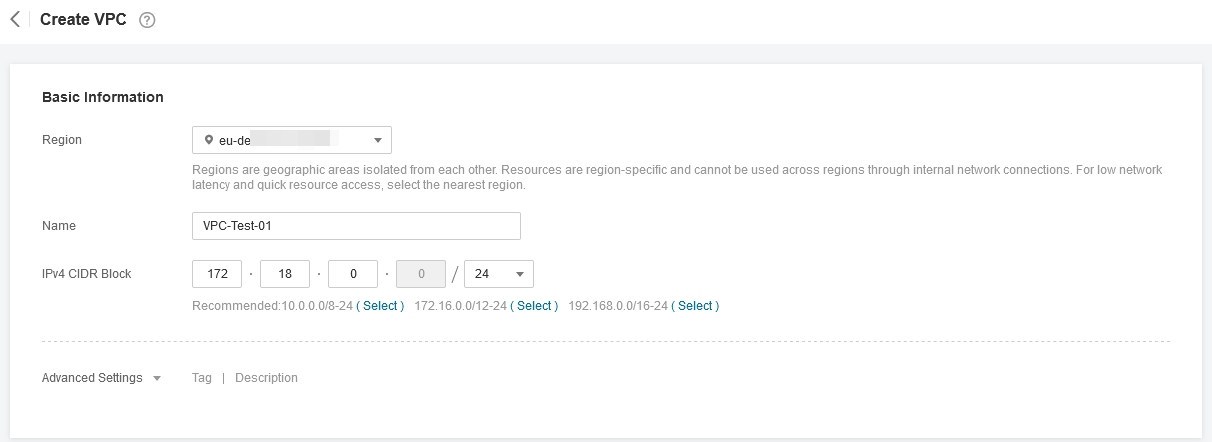Image resolution: width=1212 pixels, height=442 pixels.
Task: Click the second CIDR octet field showing 18
Action: 285,274
